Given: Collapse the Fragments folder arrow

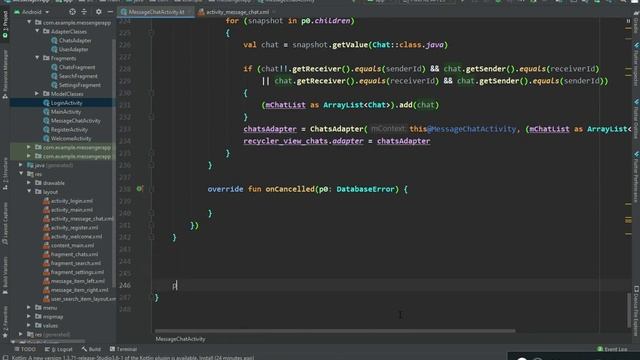Looking at the screenshot, I should coord(37,58).
